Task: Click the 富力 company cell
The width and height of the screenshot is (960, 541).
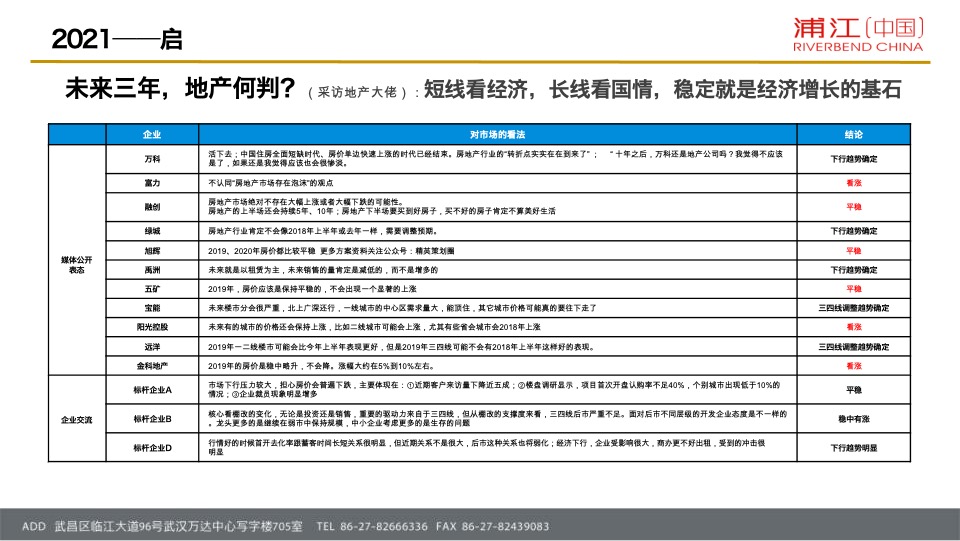Action: tap(152, 183)
